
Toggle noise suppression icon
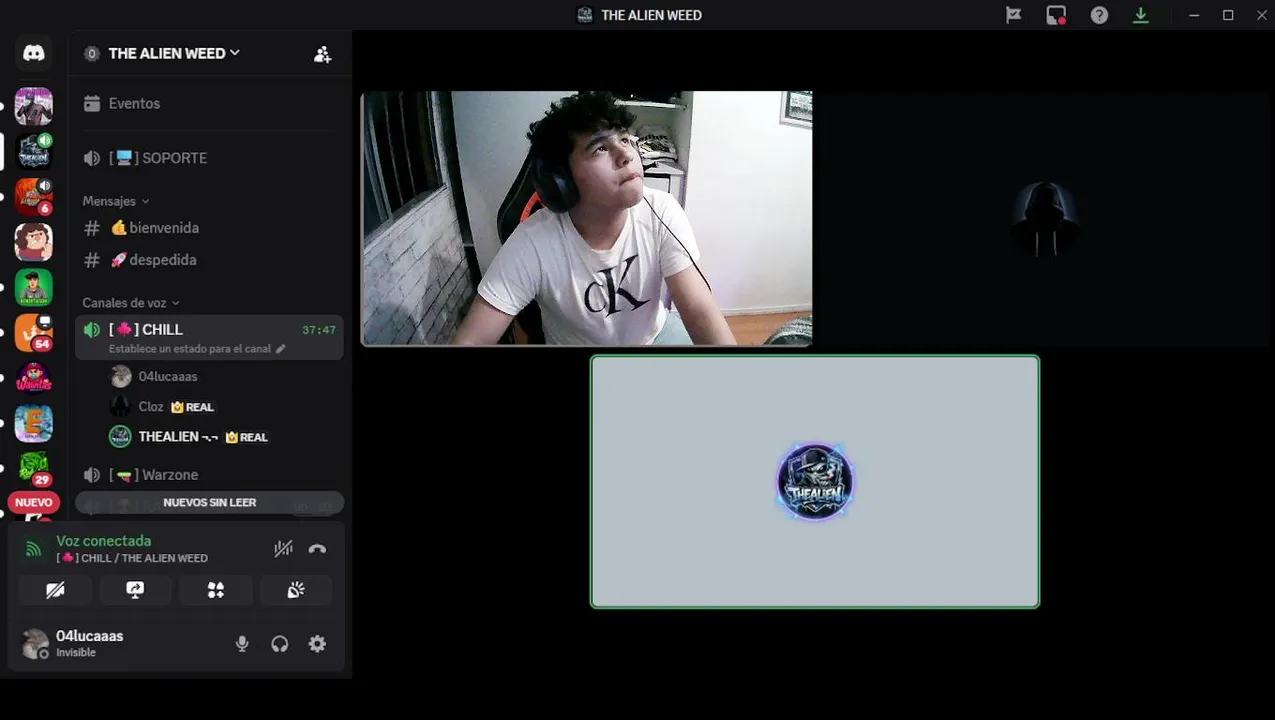283,549
